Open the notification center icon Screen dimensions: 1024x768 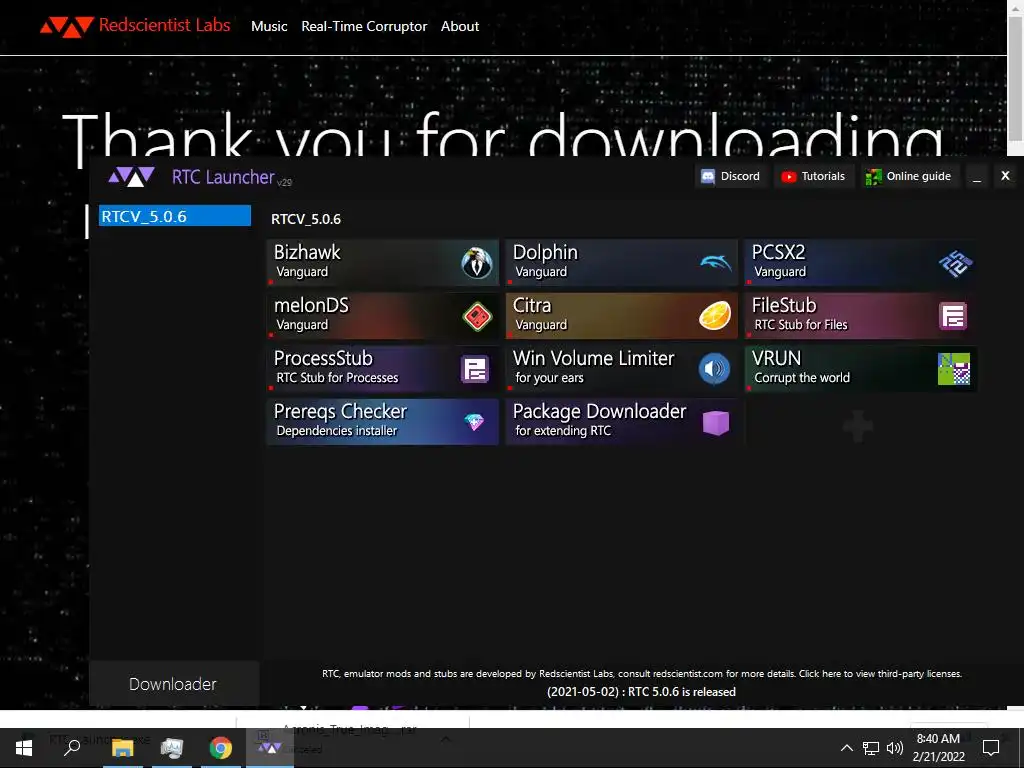tap(991, 748)
